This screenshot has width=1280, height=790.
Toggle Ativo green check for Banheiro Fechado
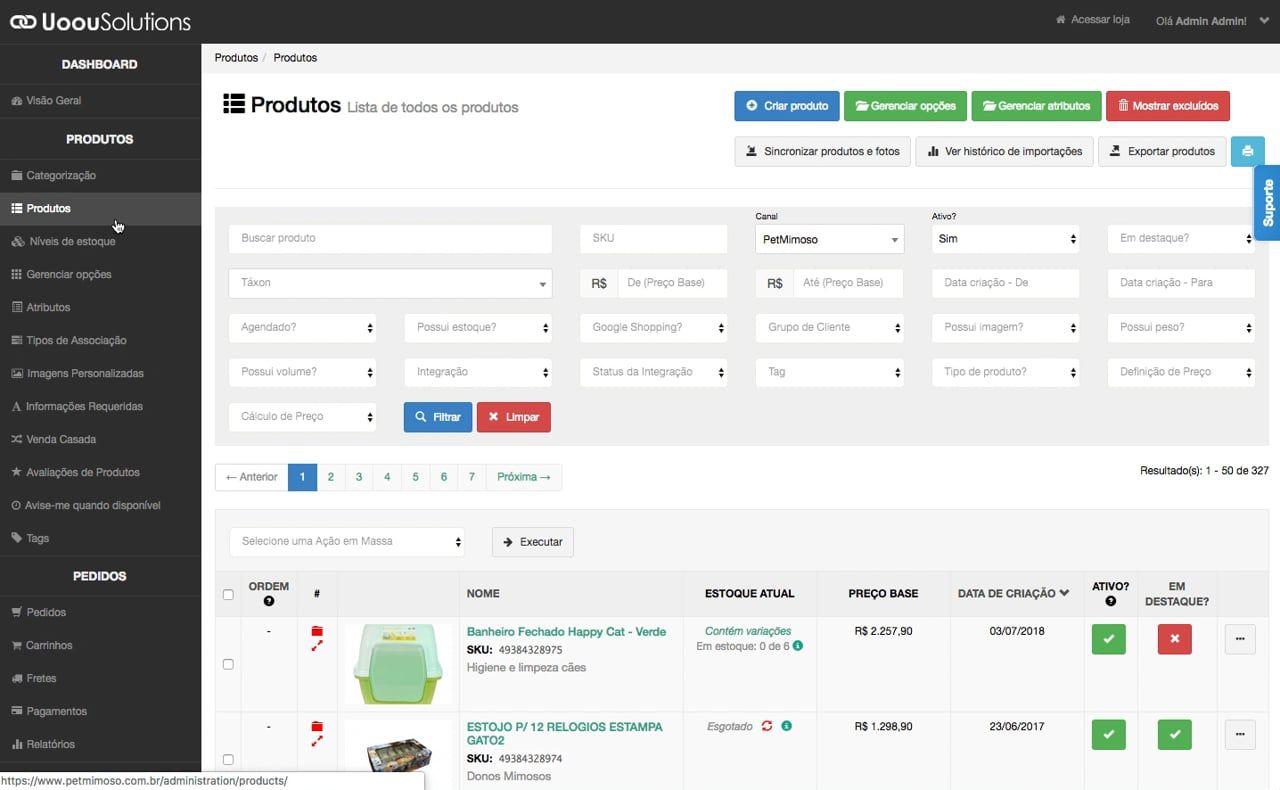point(1109,639)
